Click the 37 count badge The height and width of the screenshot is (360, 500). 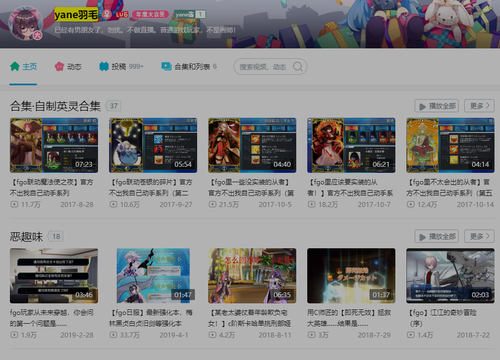pyautogui.click(x=114, y=106)
